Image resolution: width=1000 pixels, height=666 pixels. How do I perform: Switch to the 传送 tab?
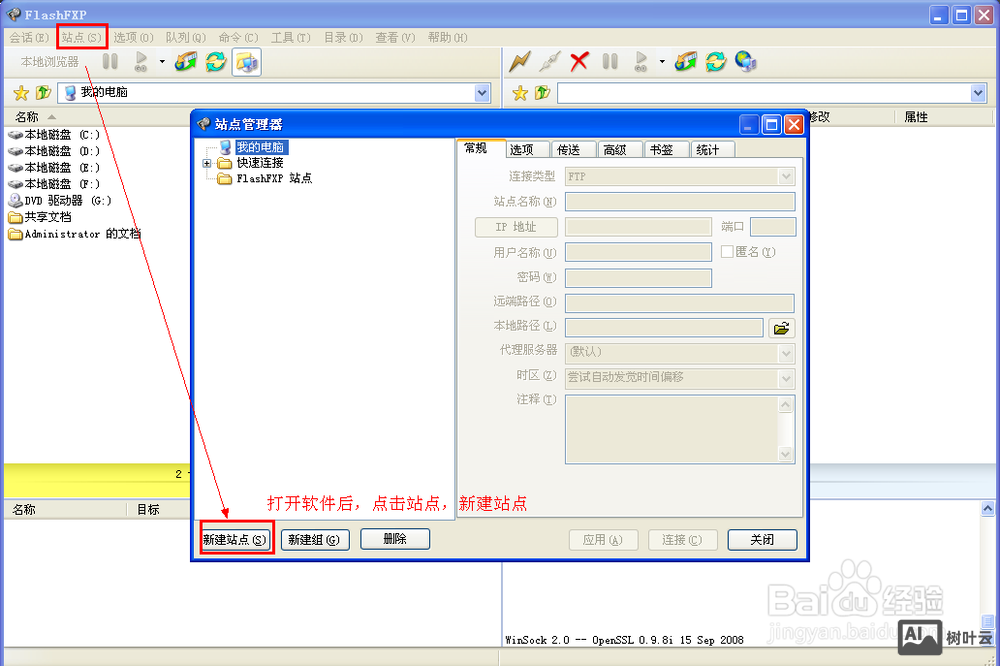coord(569,150)
